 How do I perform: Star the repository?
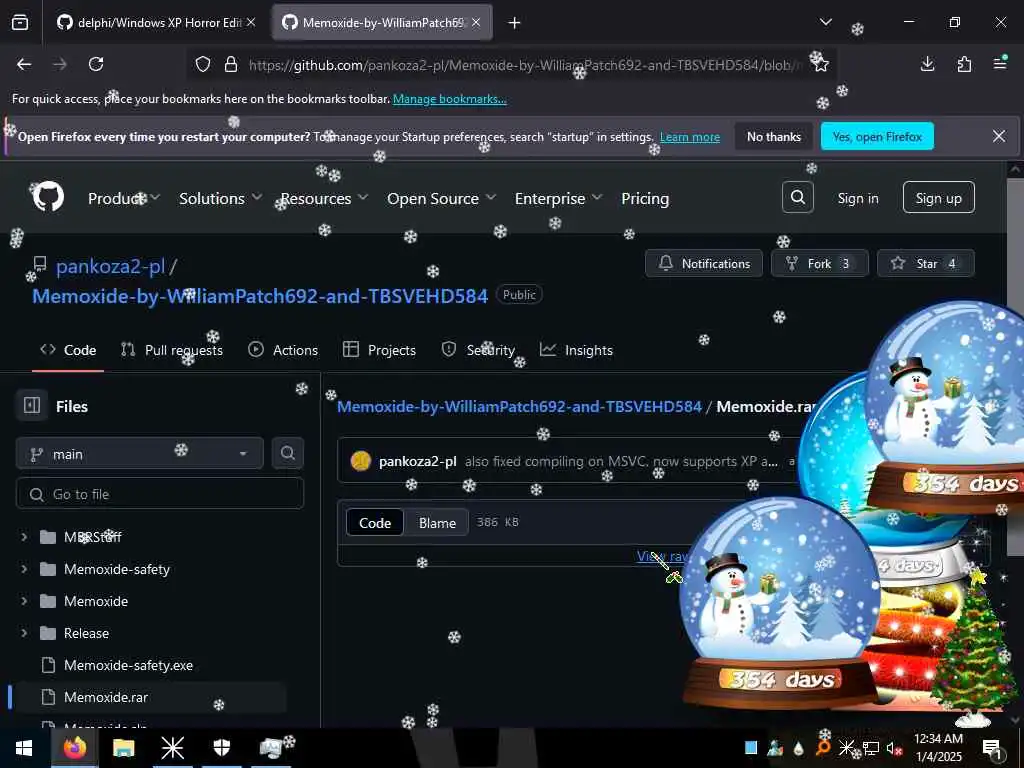(925, 263)
